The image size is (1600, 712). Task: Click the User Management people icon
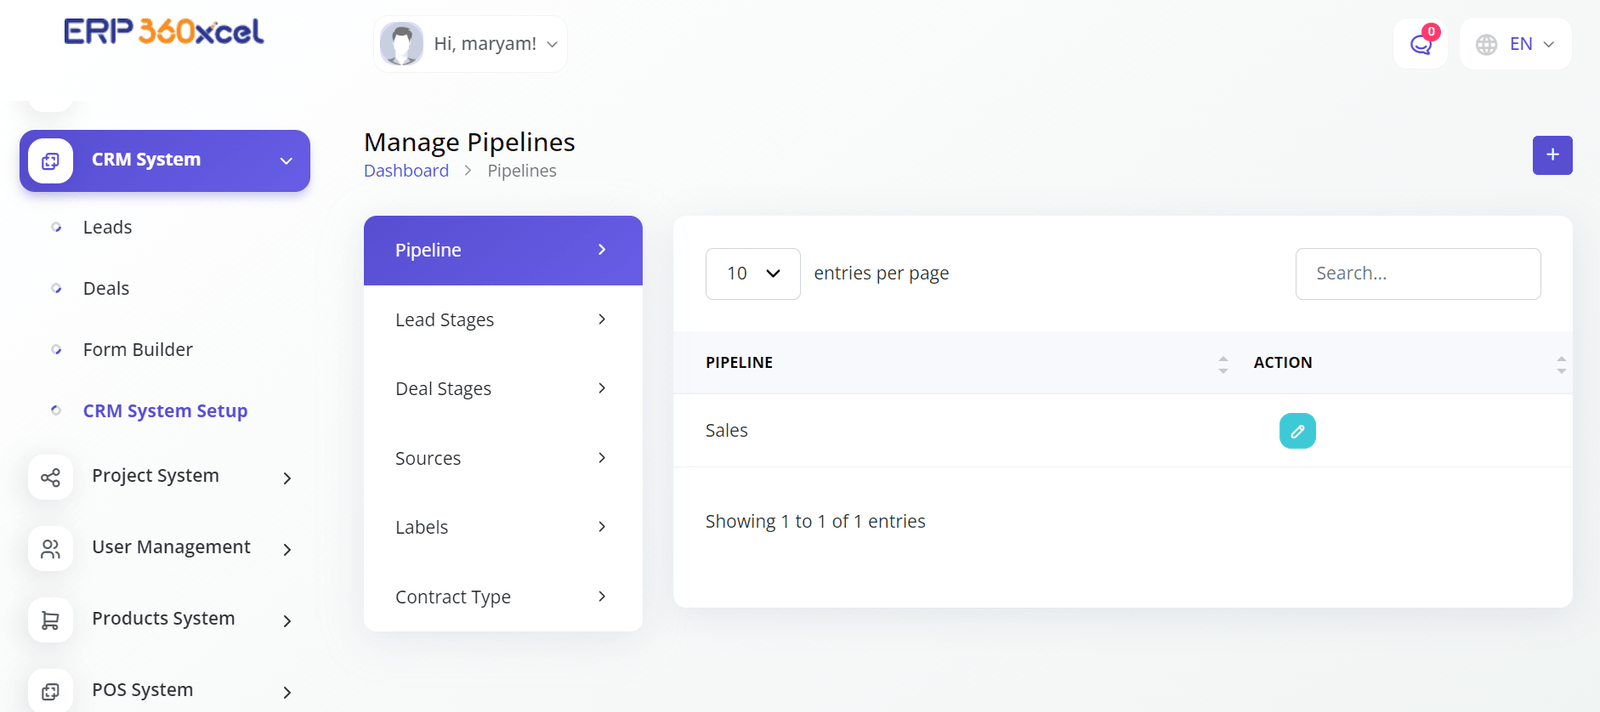[50, 549]
